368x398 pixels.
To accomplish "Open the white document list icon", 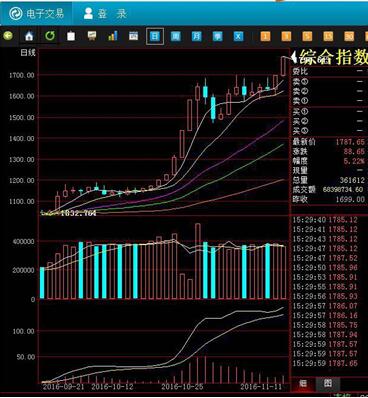I will click(x=71, y=36).
